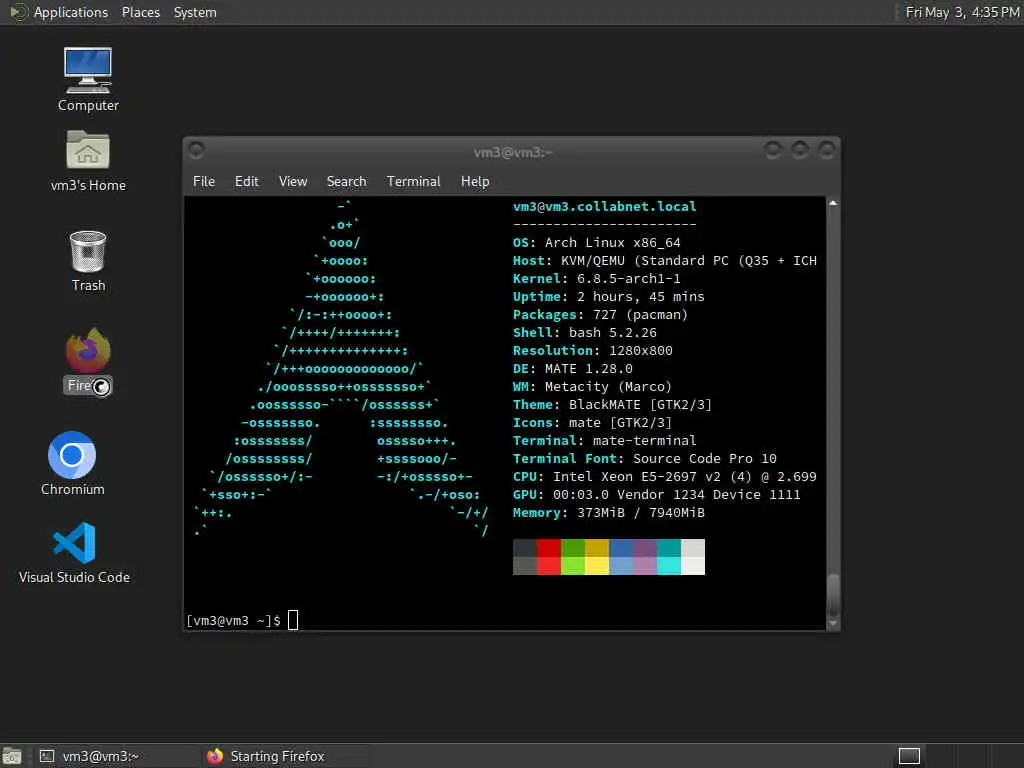
Task: Click the terminal scrollbar down arrow
Action: click(x=833, y=624)
